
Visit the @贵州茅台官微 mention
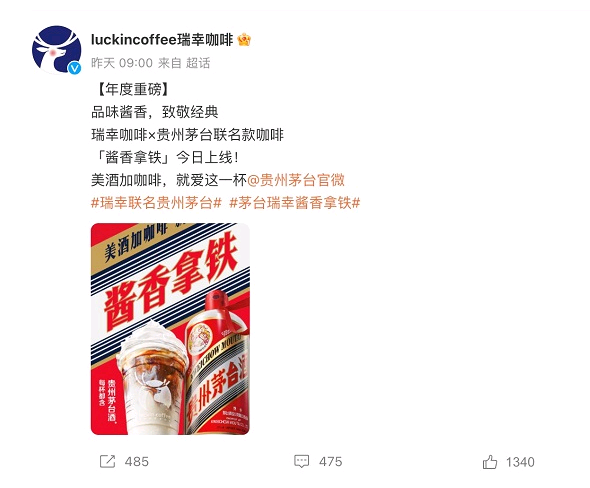click(x=296, y=180)
